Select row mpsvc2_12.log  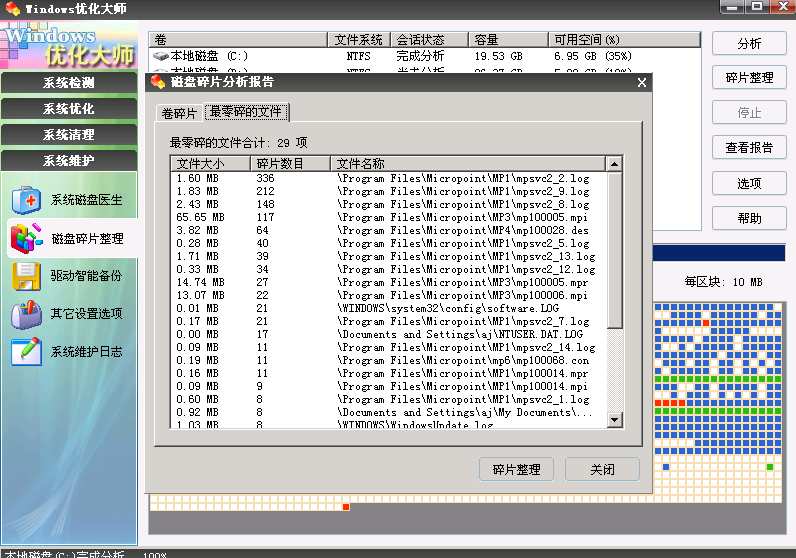pos(388,269)
